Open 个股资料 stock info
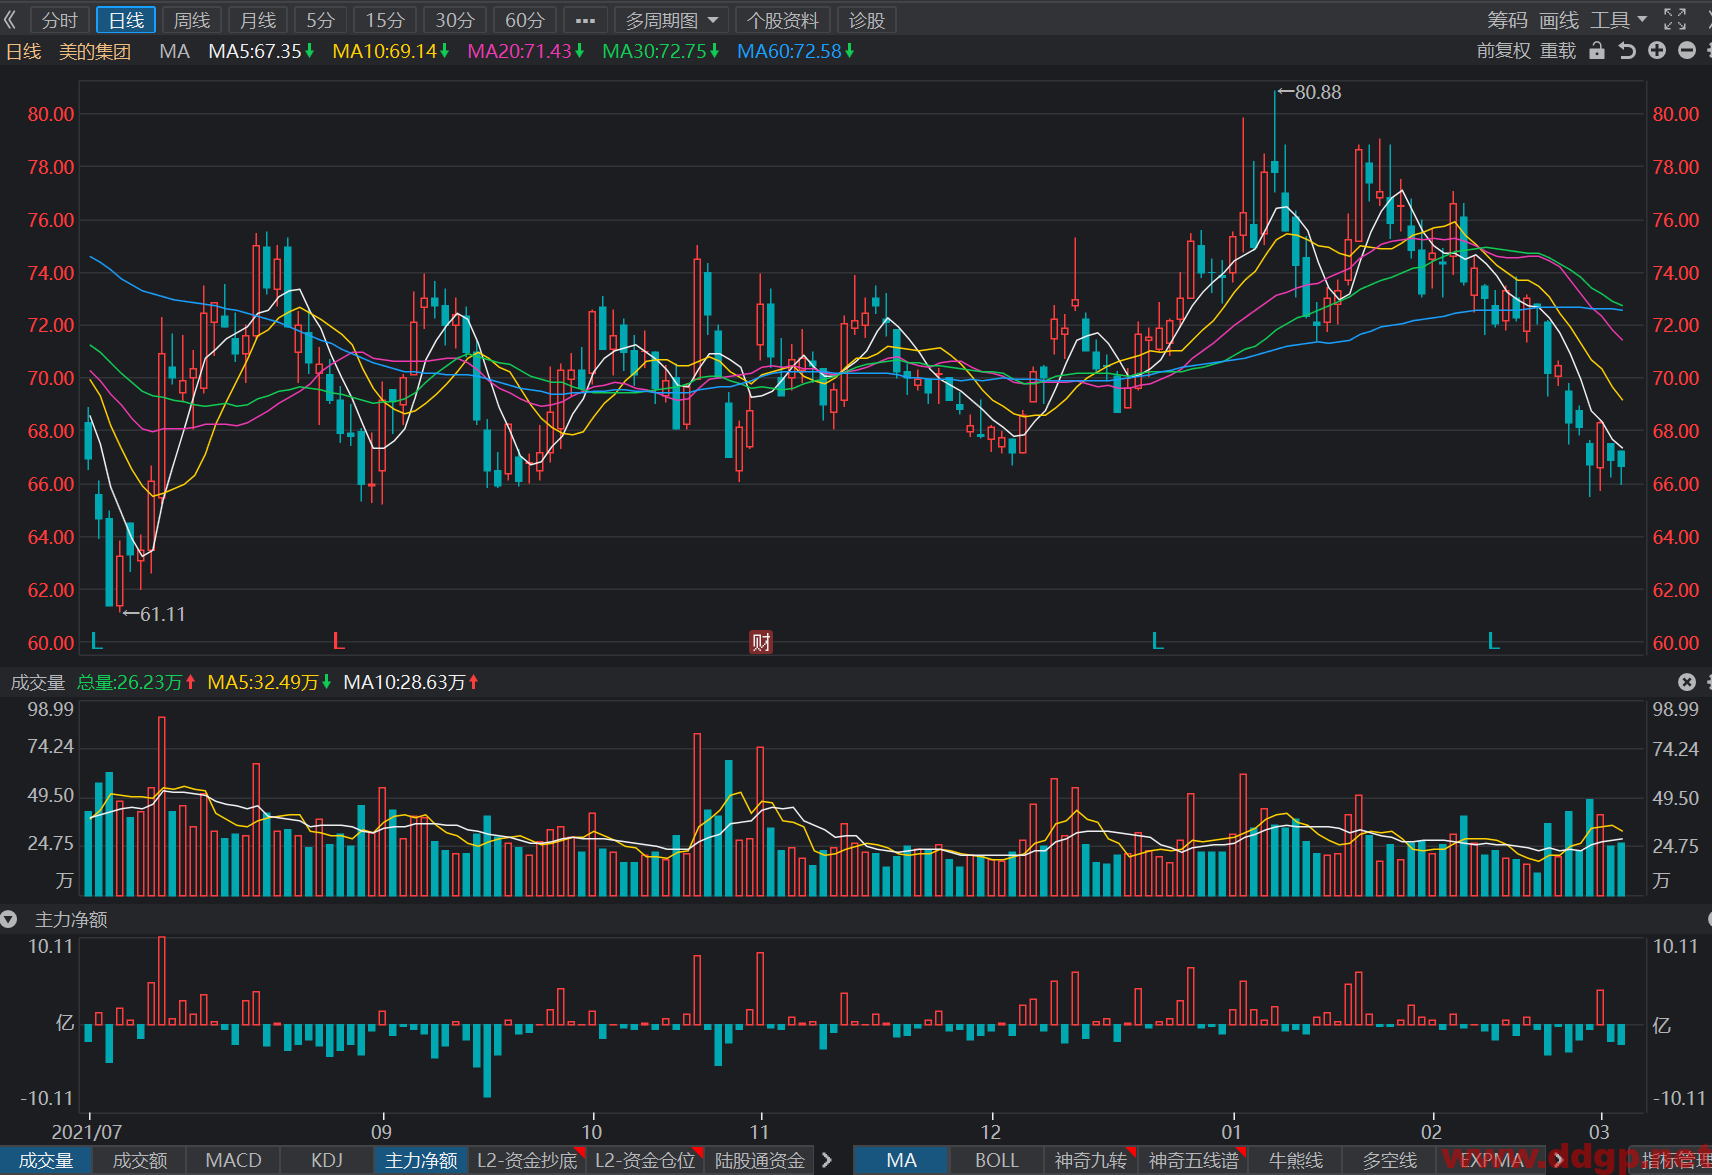Image resolution: width=1712 pixels, height=1175 pixels. point(782,20)
